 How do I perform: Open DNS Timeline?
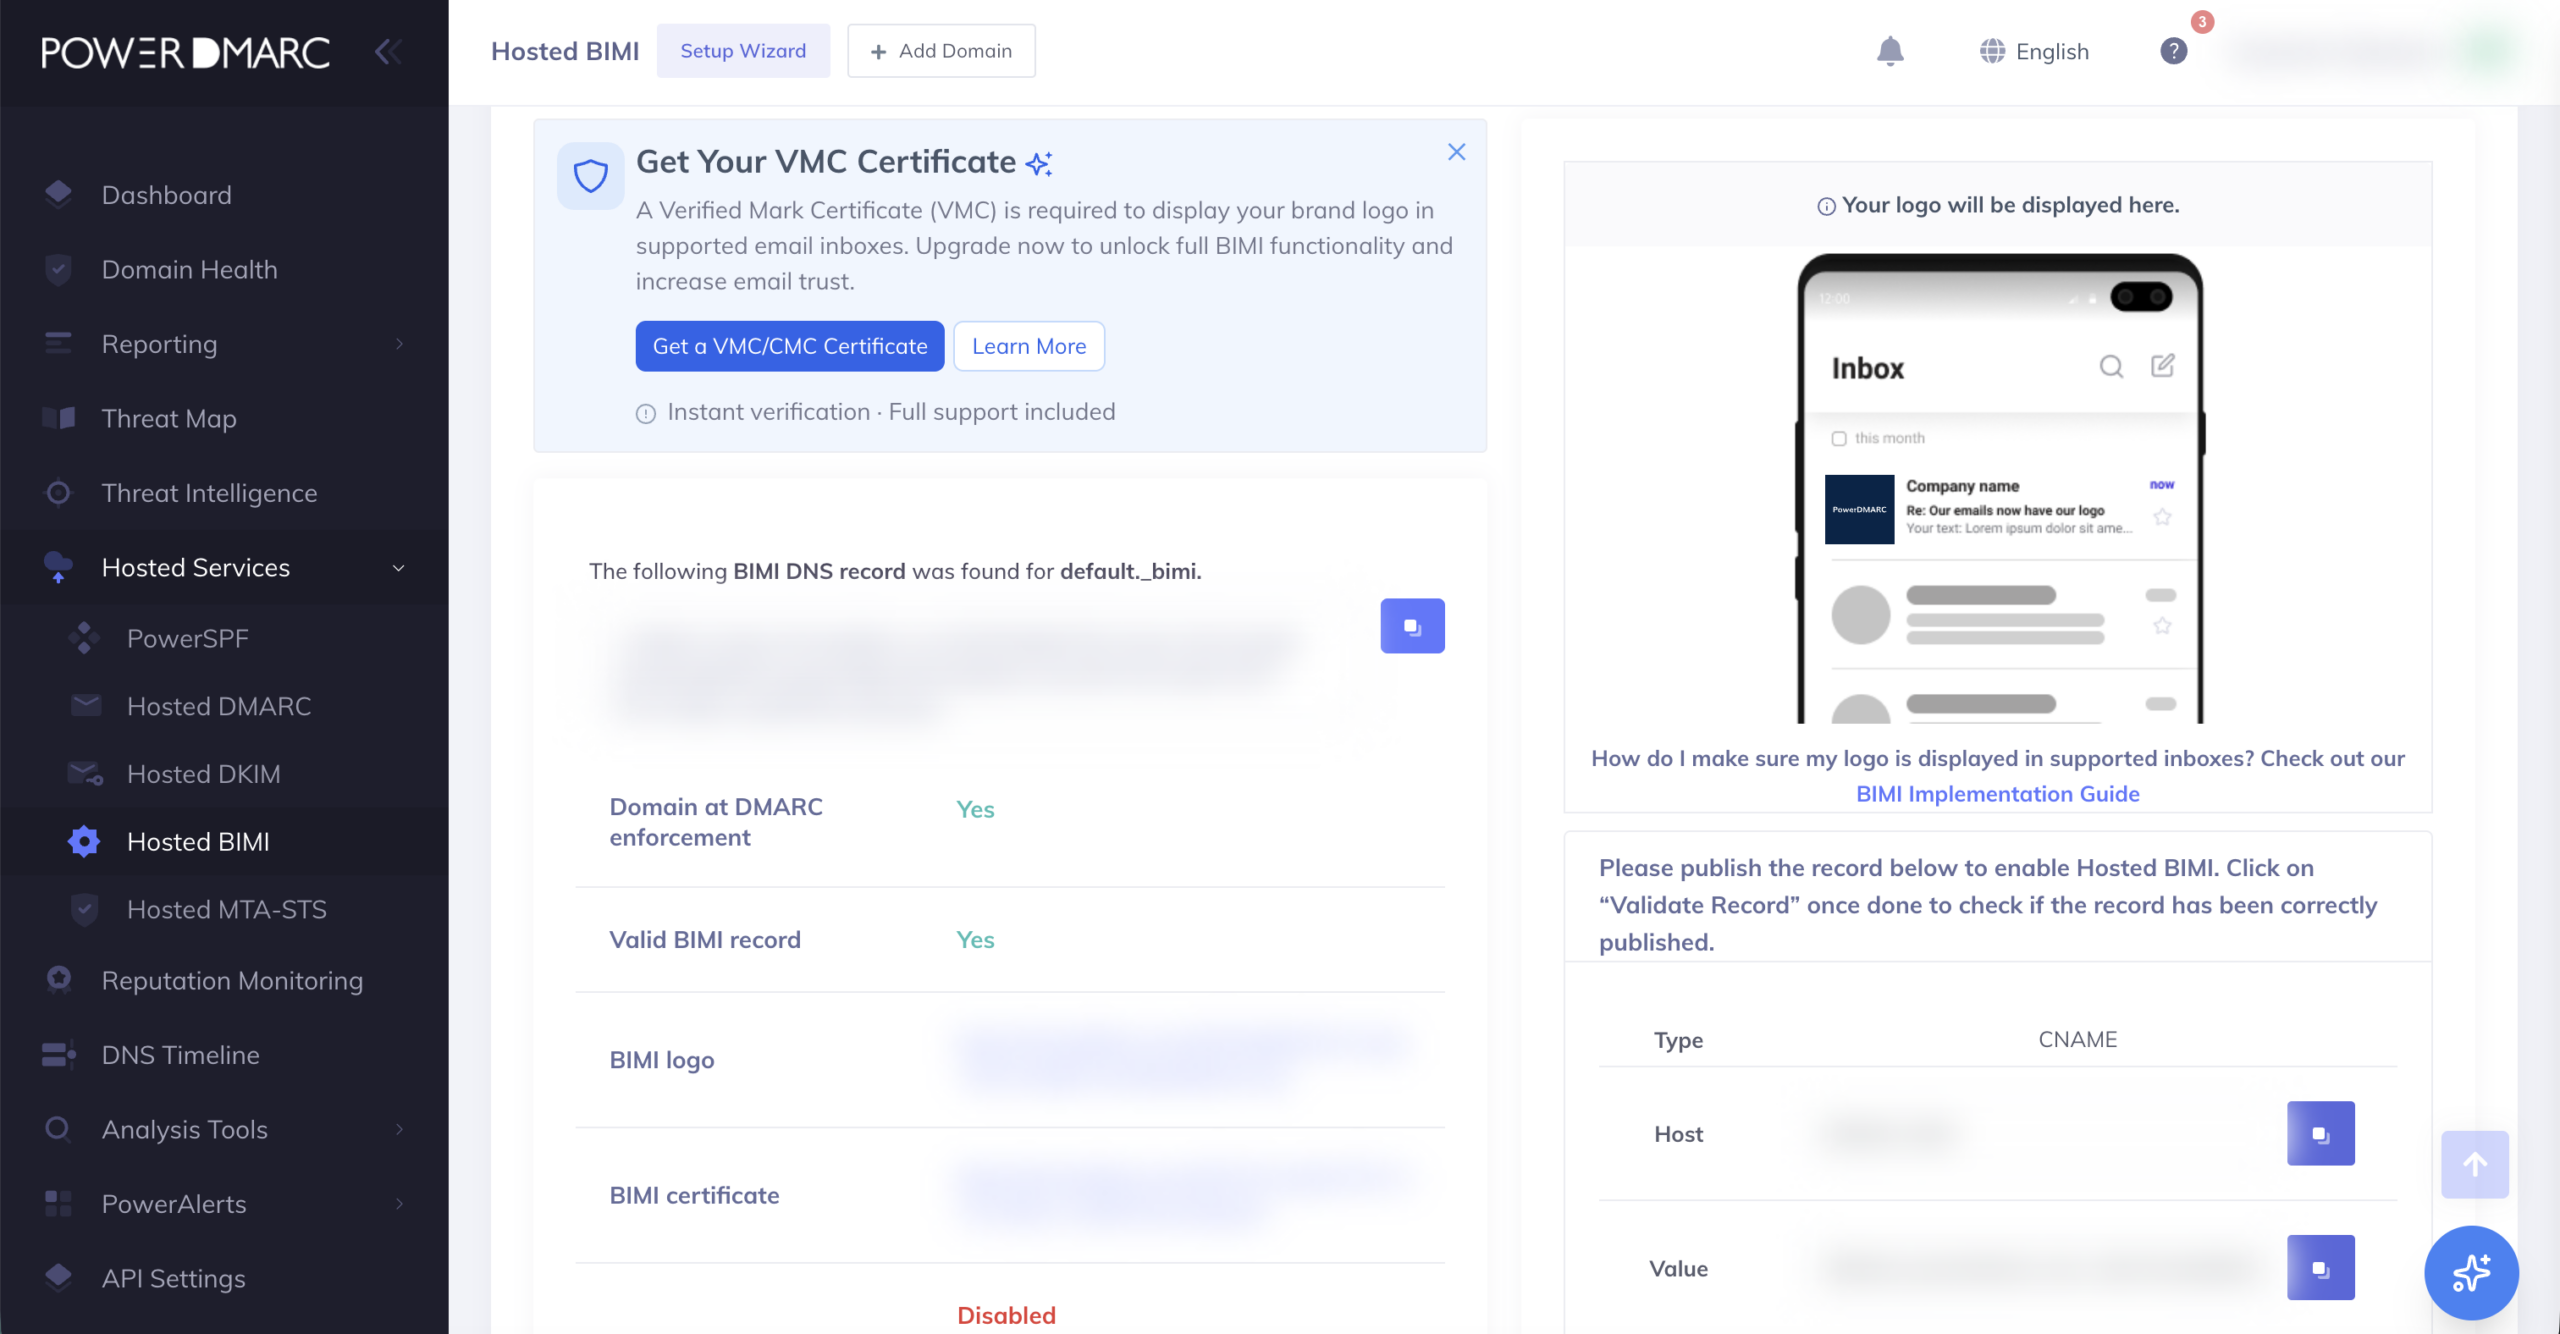click(x=180, y=1055)
